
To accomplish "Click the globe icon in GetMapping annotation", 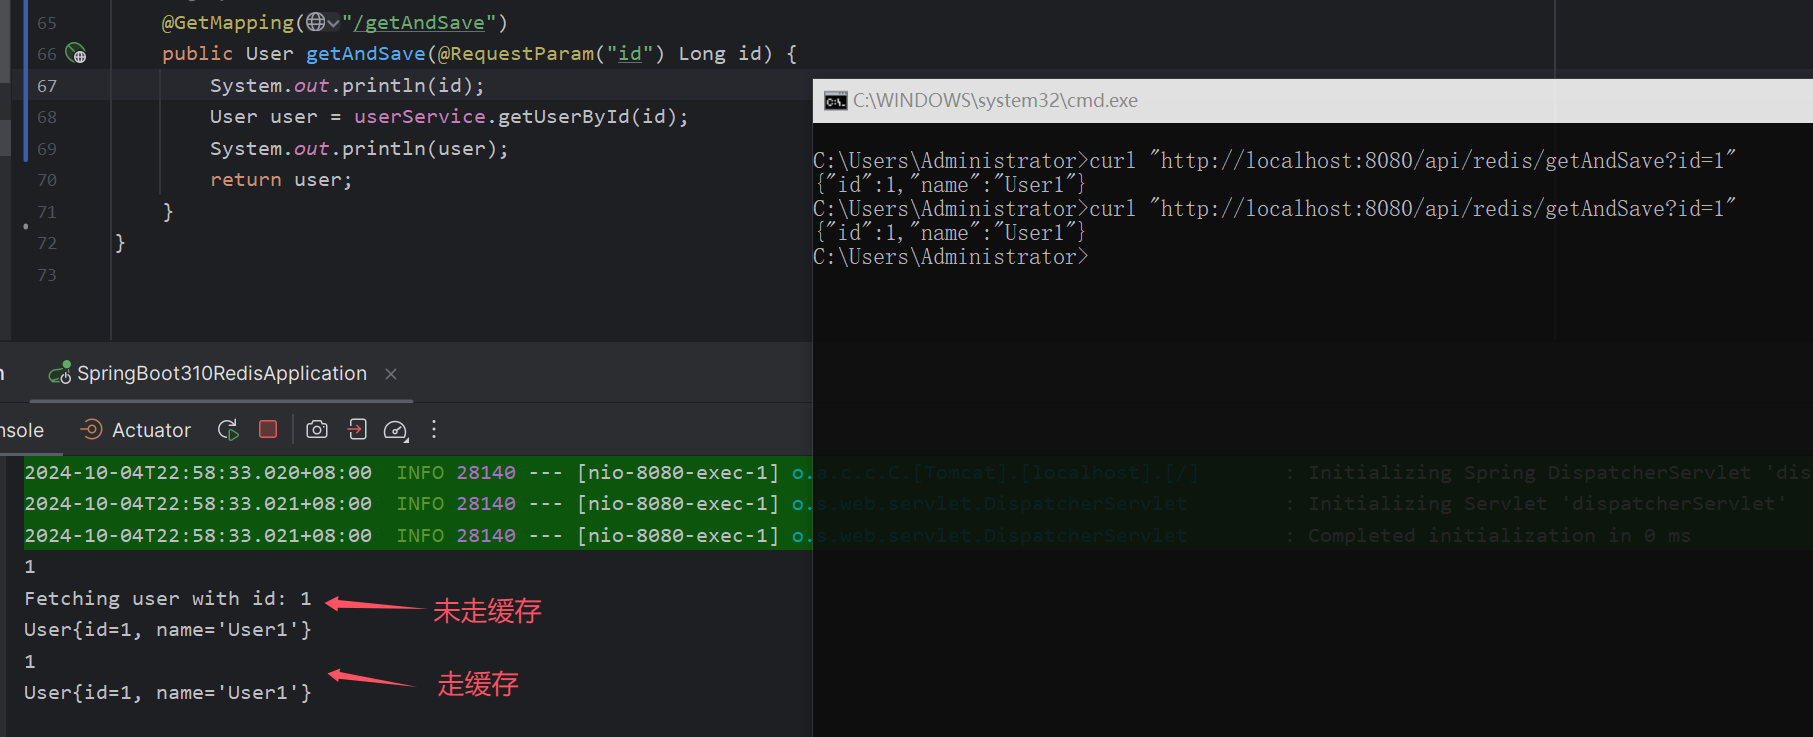I will tap(316, 21).
